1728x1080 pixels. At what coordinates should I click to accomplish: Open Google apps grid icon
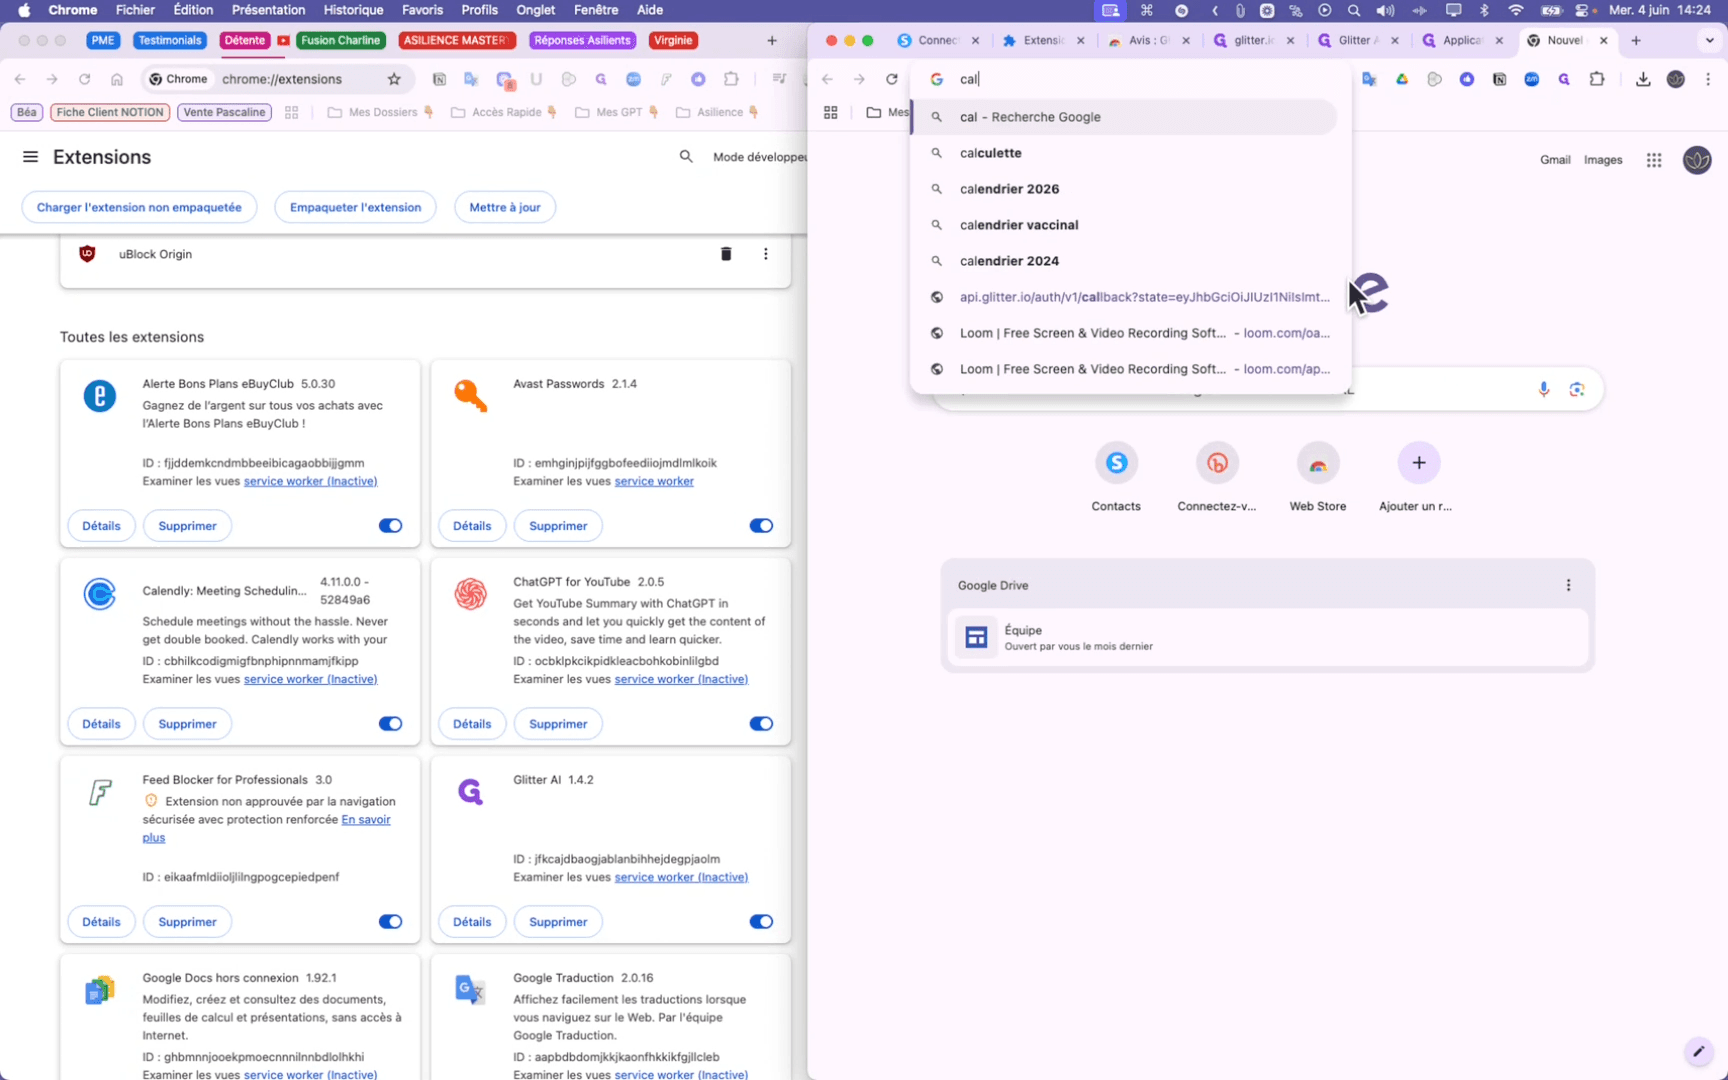point(1654,160)
